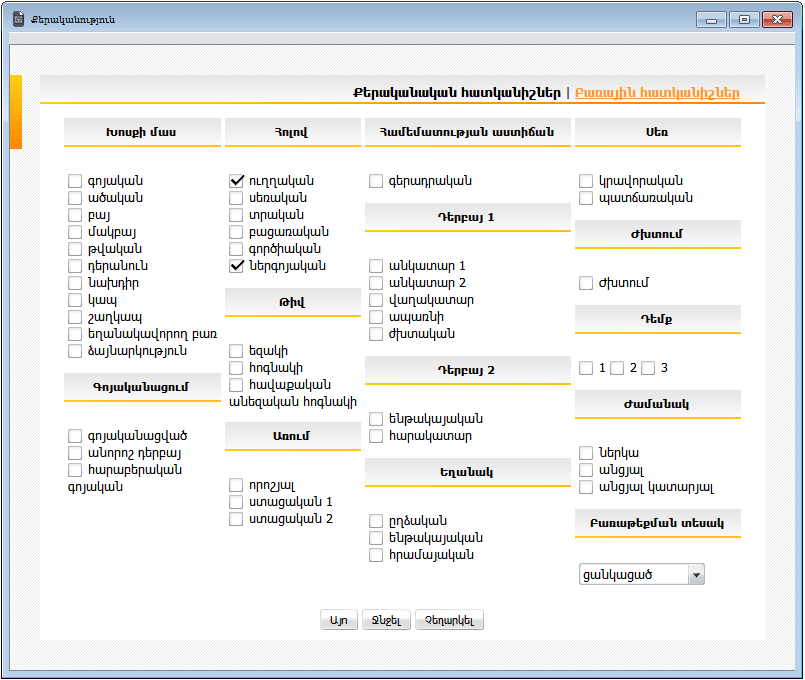This screenshot has width=805, height=680.
Task: Check the ձայնարկություն checkbox
Action: [75, 351]
